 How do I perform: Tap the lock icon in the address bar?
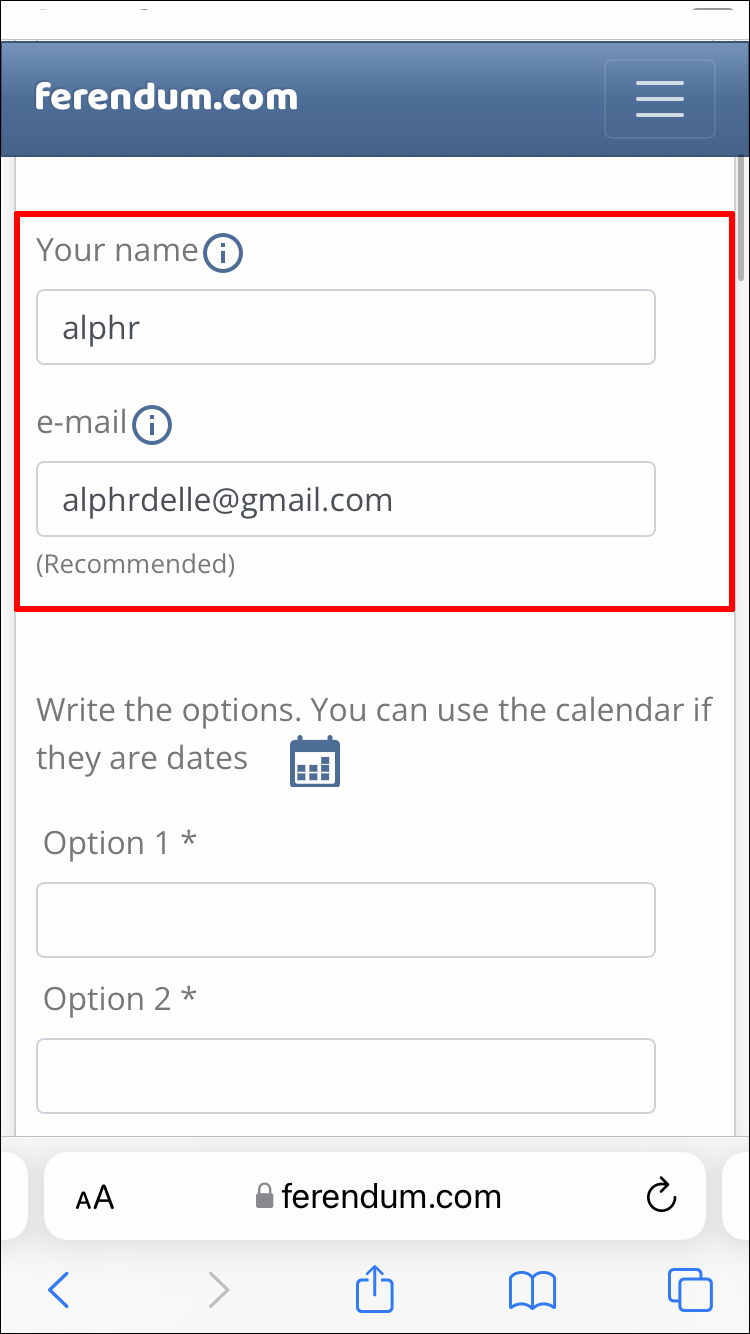[264, 1197]
